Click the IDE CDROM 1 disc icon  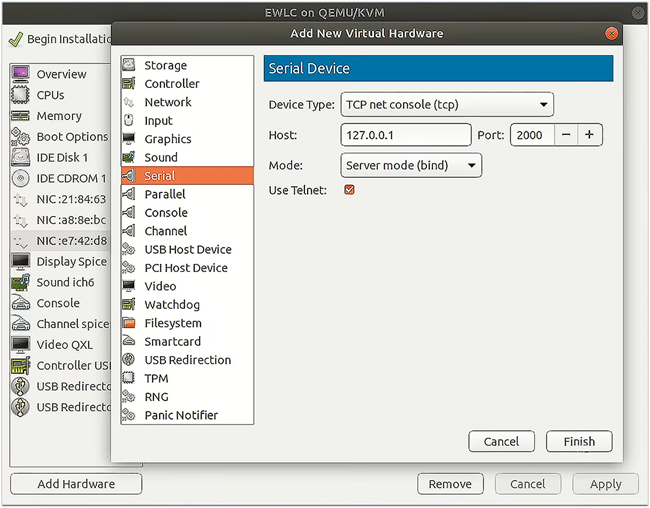pyautogui.click(x=21, y=178)
